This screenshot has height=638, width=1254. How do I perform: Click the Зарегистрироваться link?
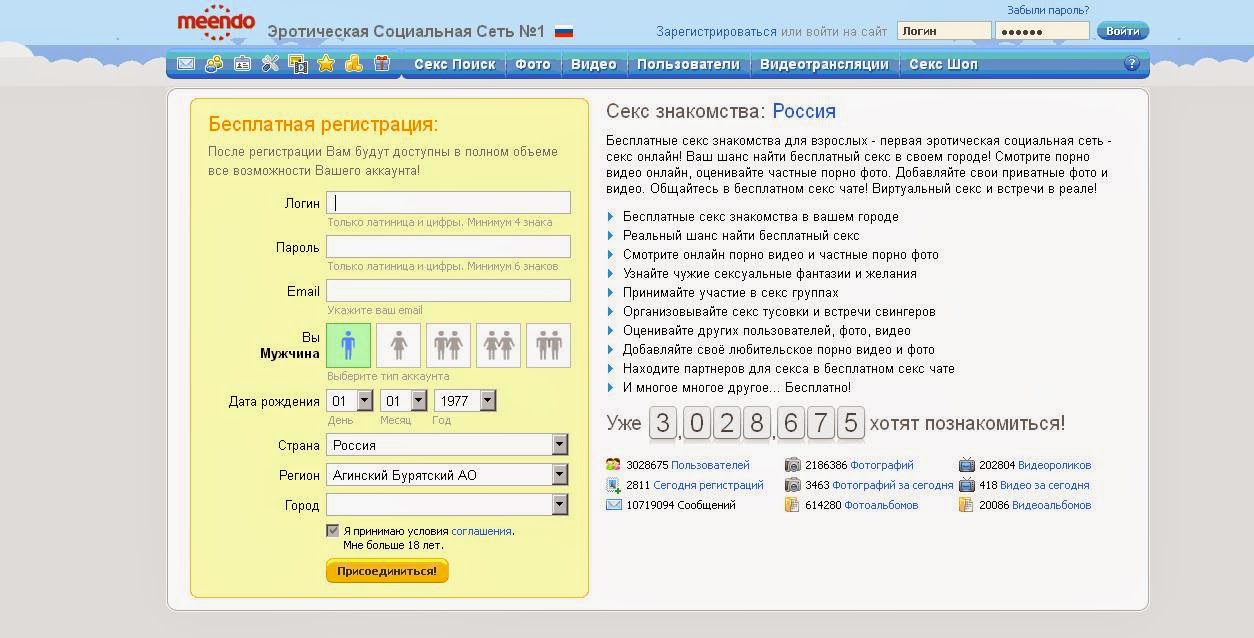tap(716, 32)
